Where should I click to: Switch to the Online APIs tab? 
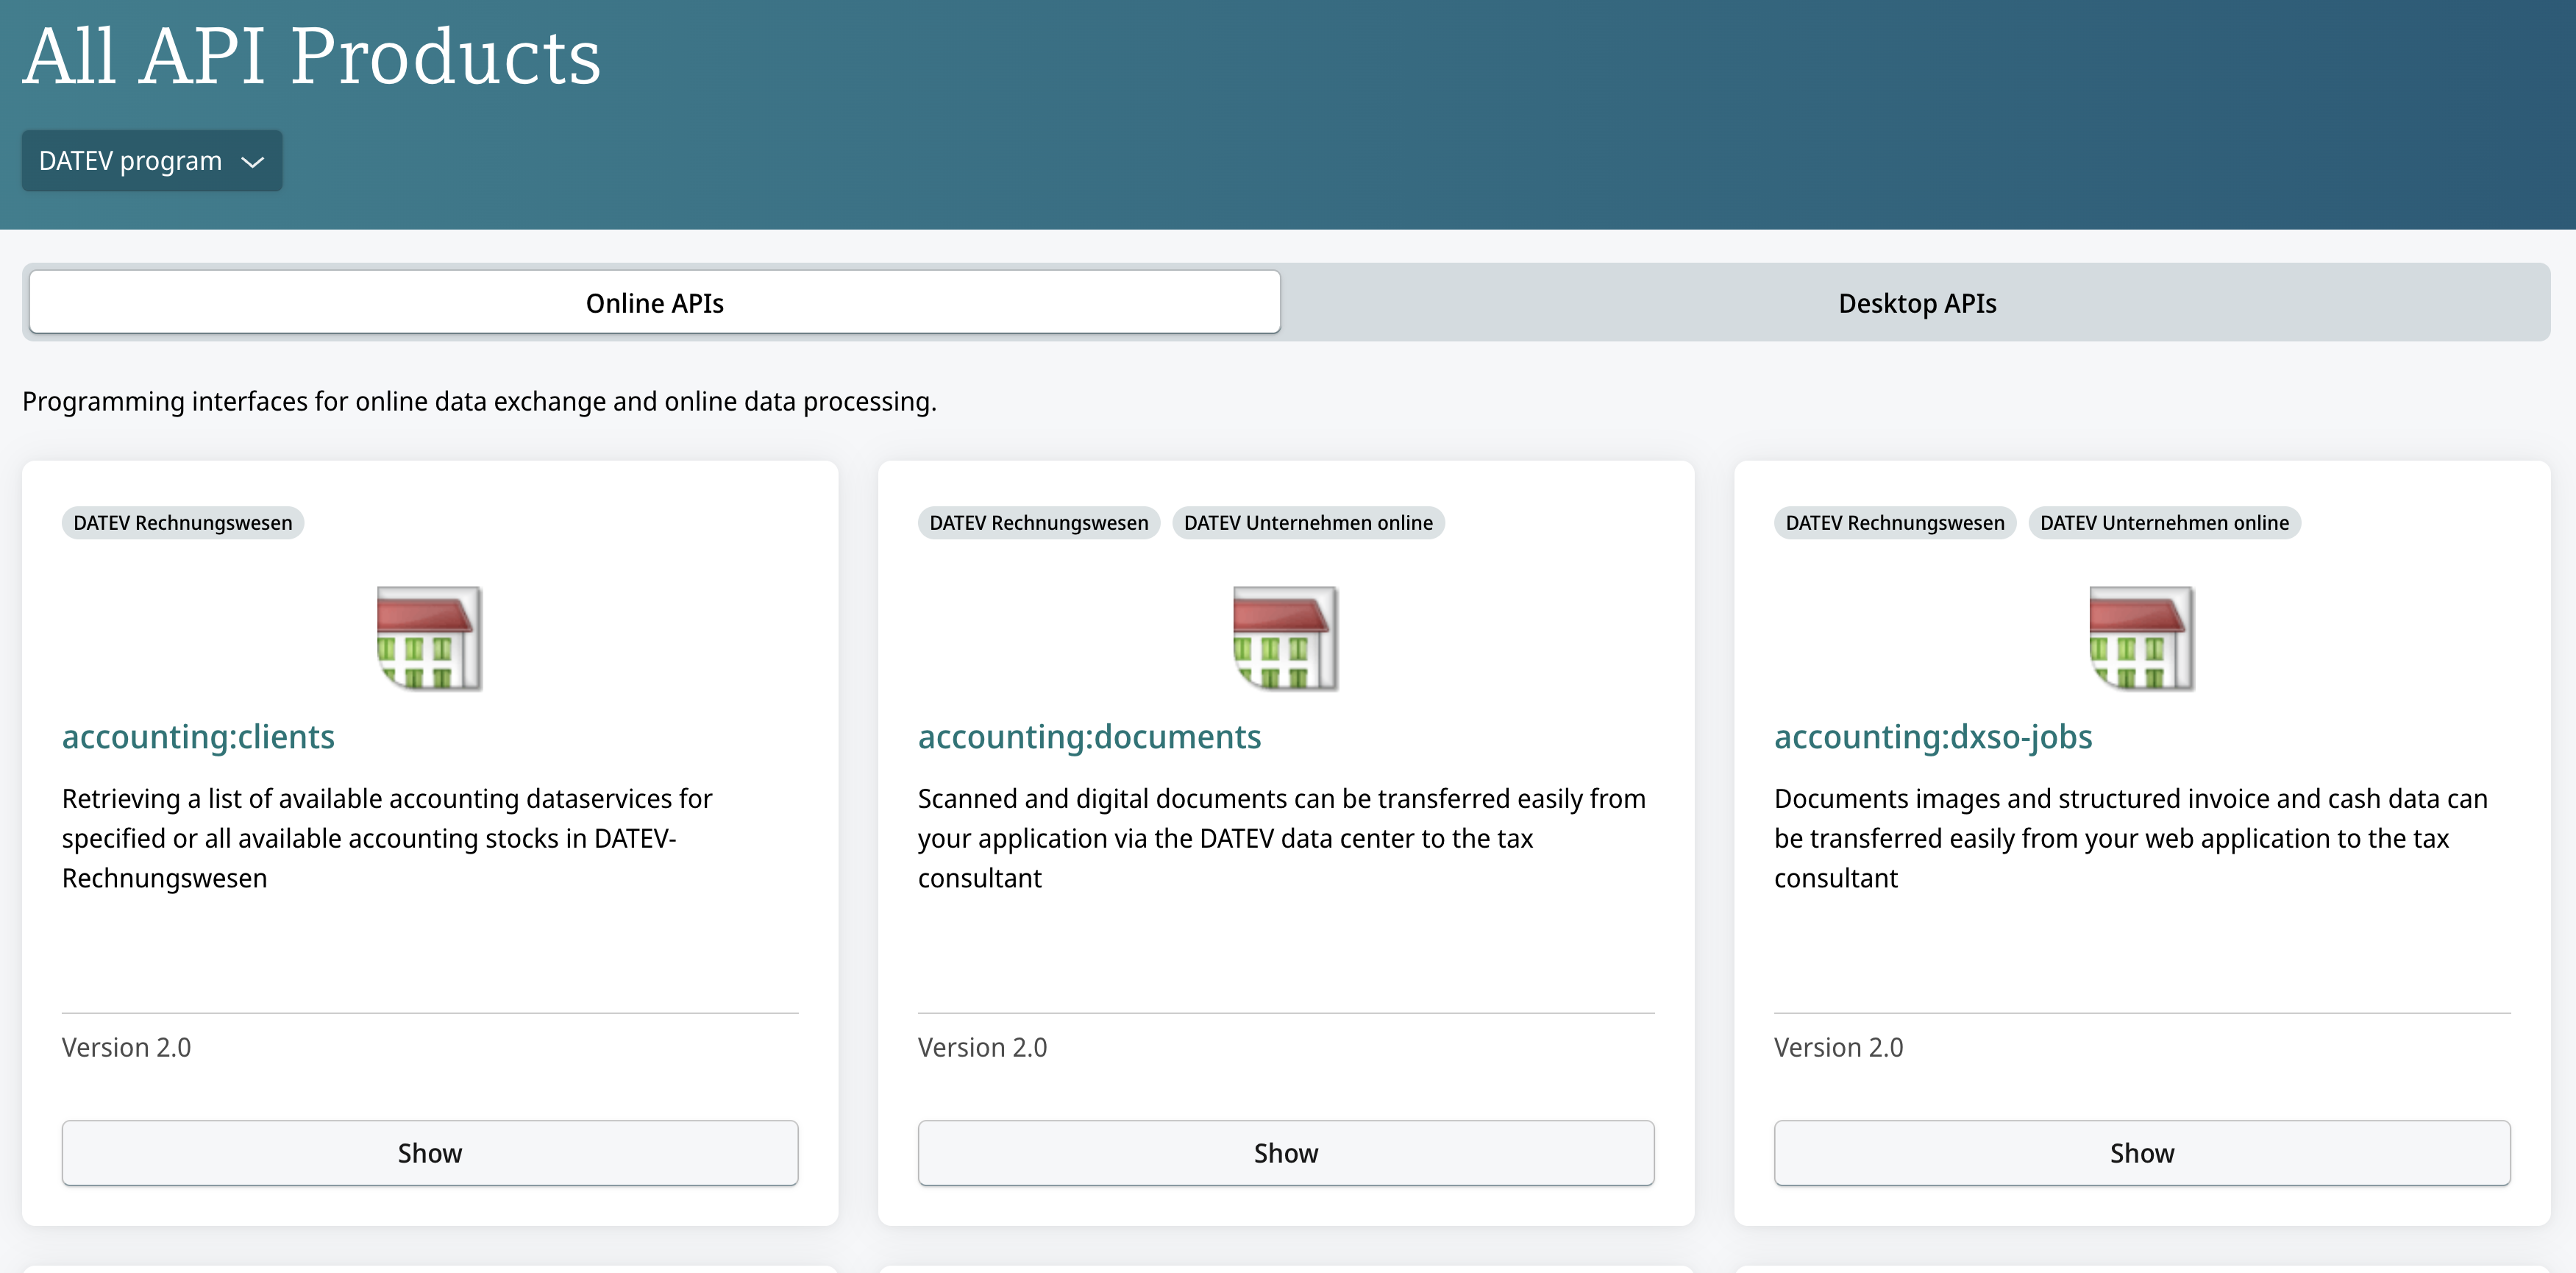click(x=654, y=303)
